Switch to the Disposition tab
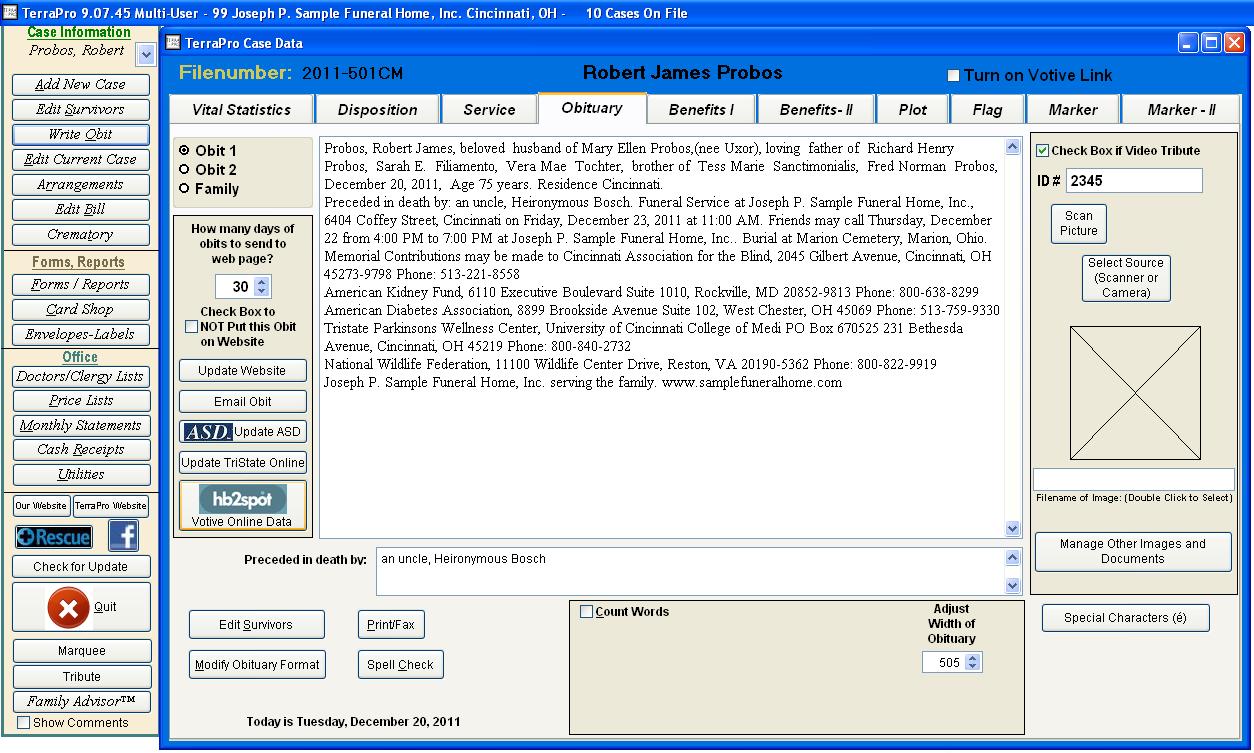This screenshot has width=1254, height=753. pos(377,110)
